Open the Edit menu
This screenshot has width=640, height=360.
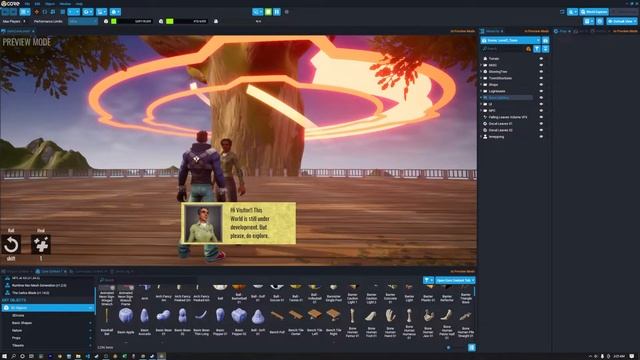[37, 4]
